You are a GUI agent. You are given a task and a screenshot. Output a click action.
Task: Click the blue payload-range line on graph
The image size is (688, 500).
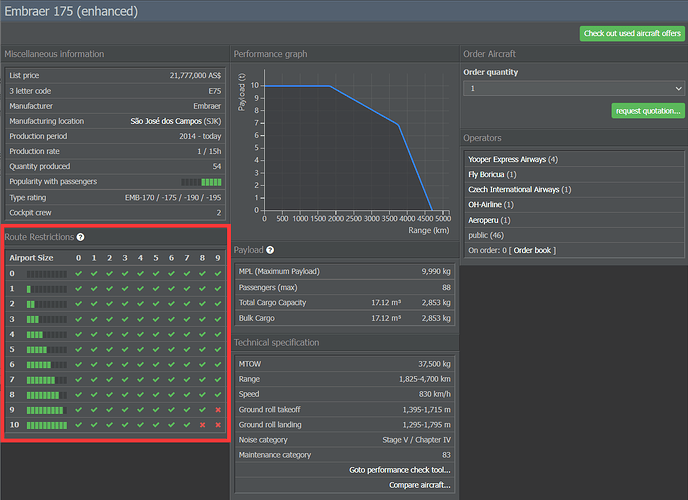364,106
